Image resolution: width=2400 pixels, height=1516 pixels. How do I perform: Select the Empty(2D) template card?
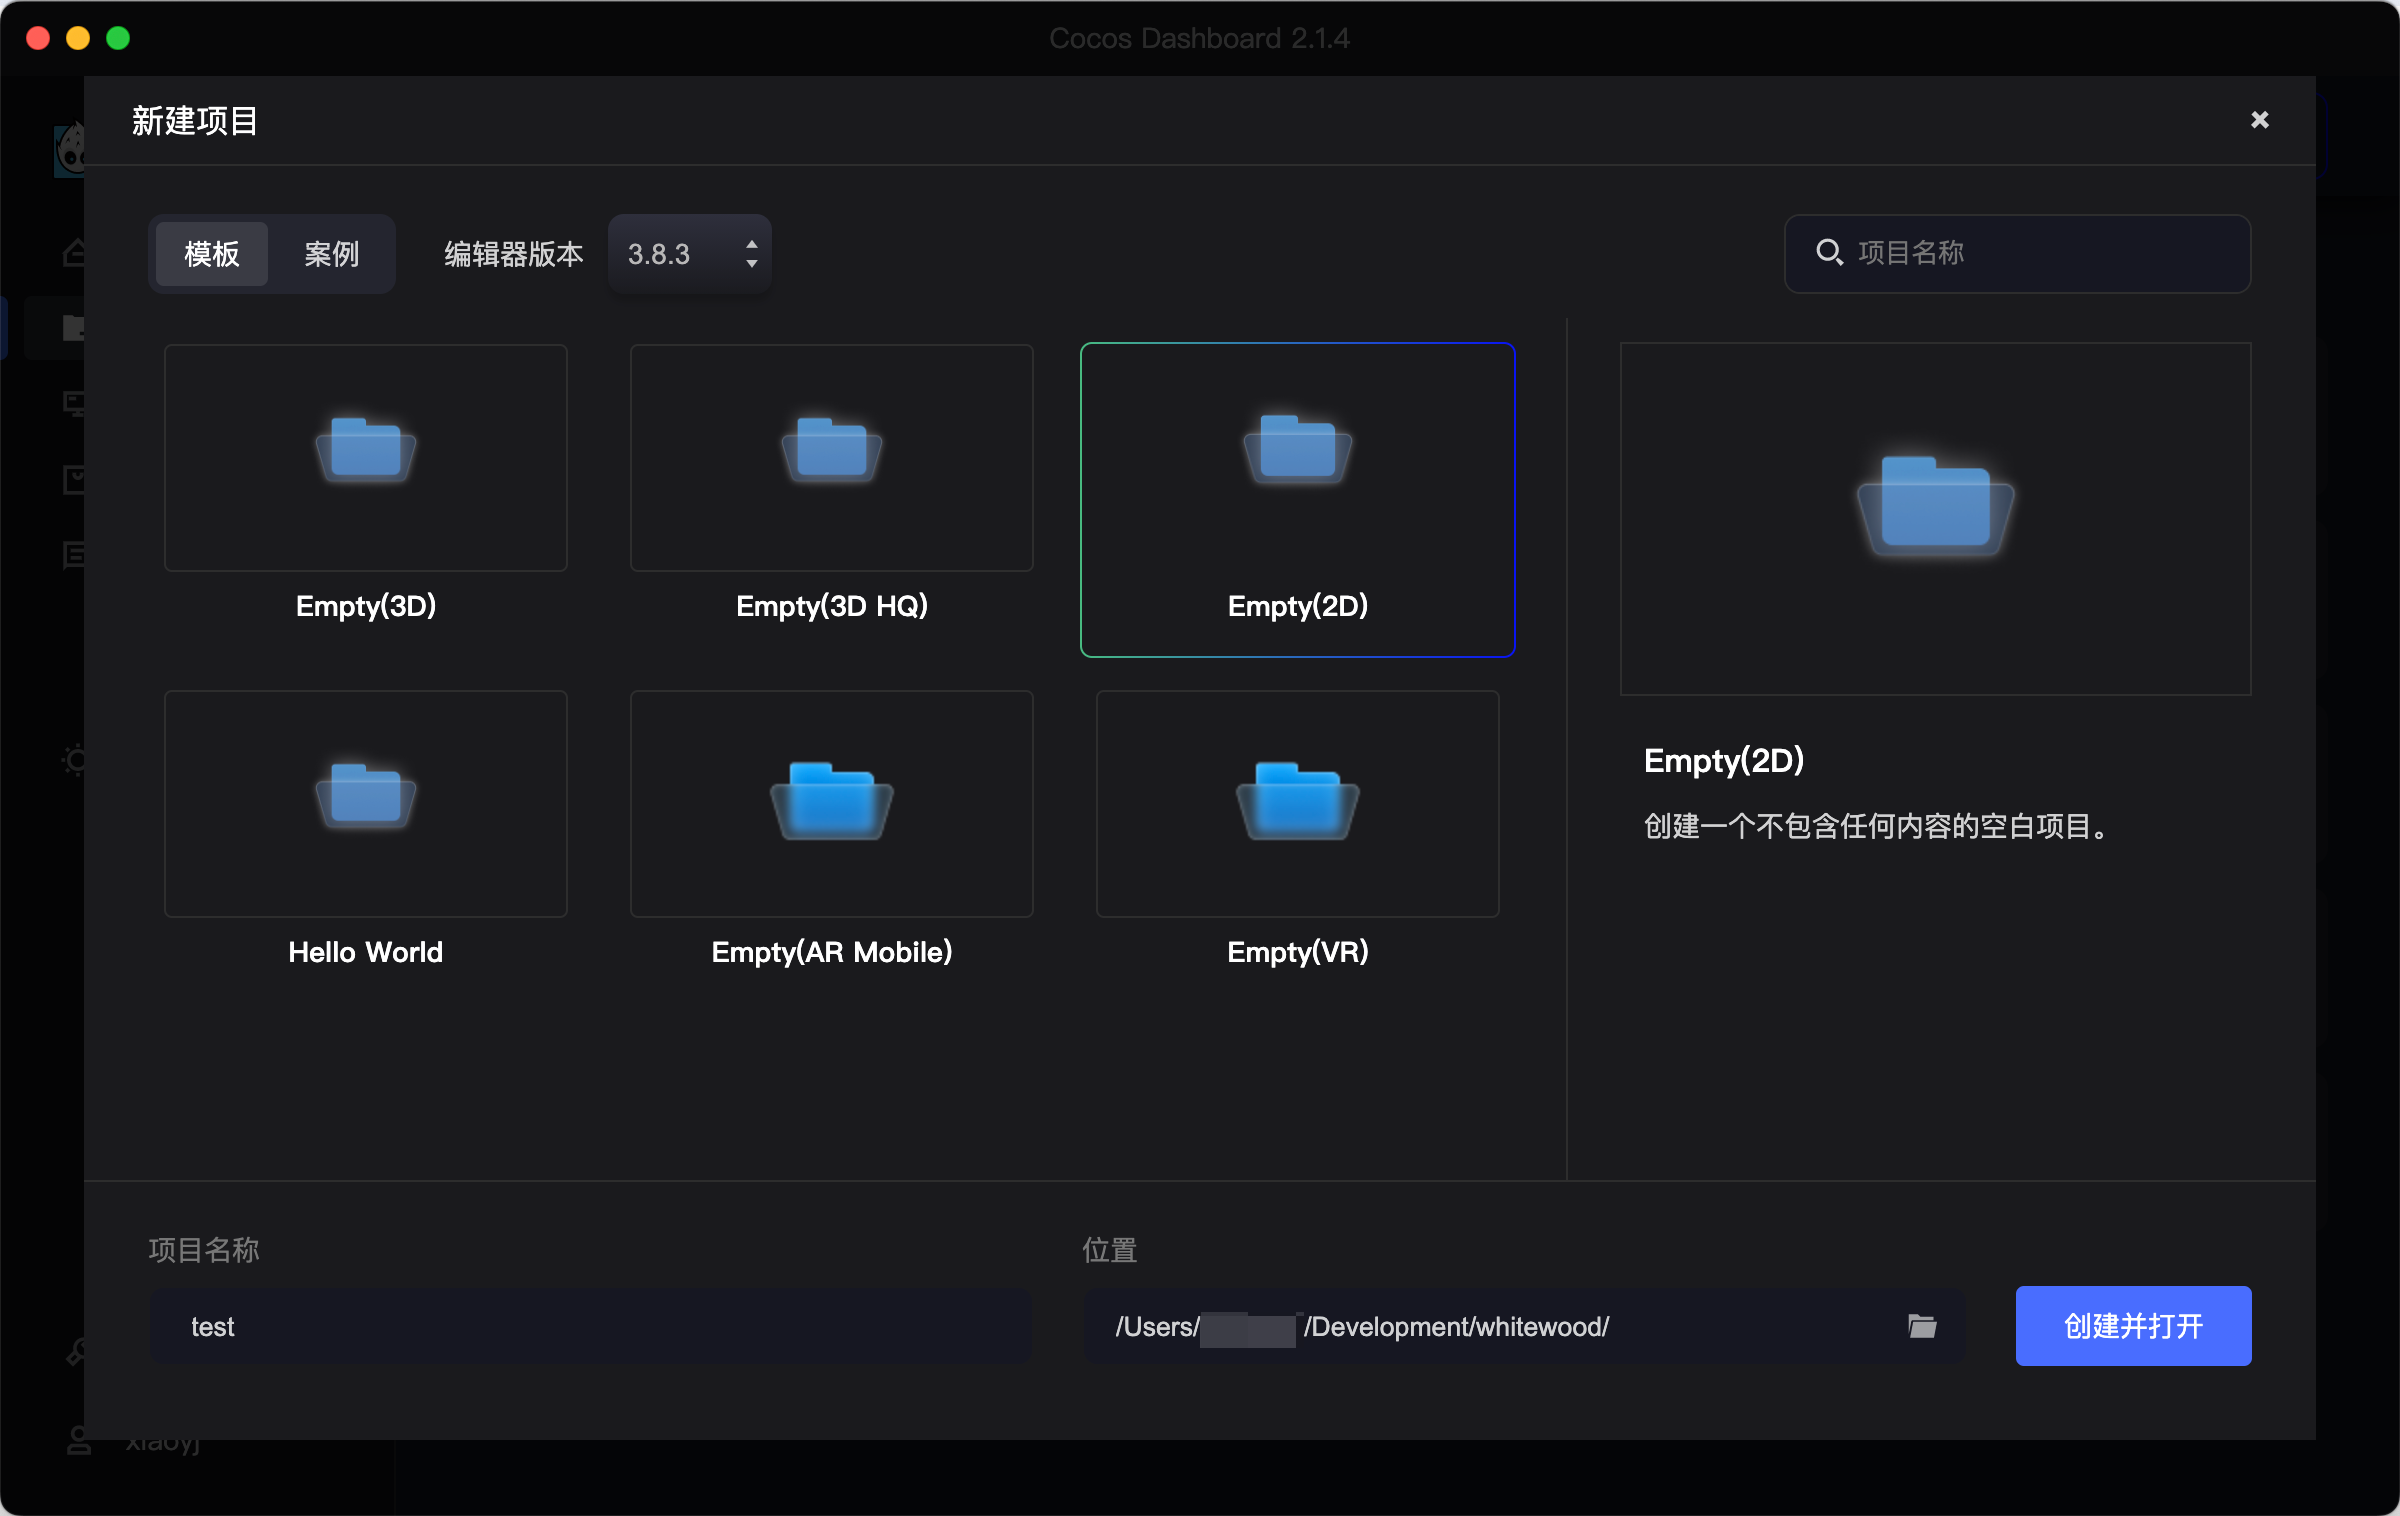(x=1297, y=500)
